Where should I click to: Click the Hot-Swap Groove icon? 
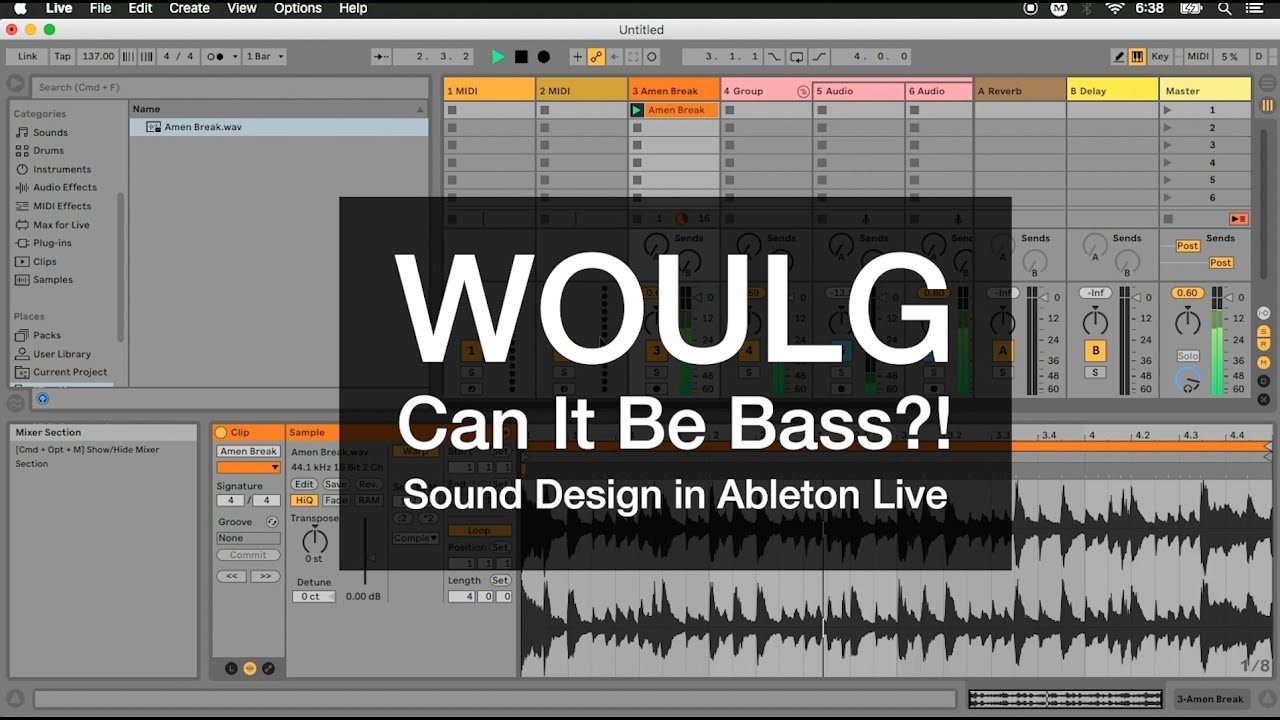coord(271,522)
